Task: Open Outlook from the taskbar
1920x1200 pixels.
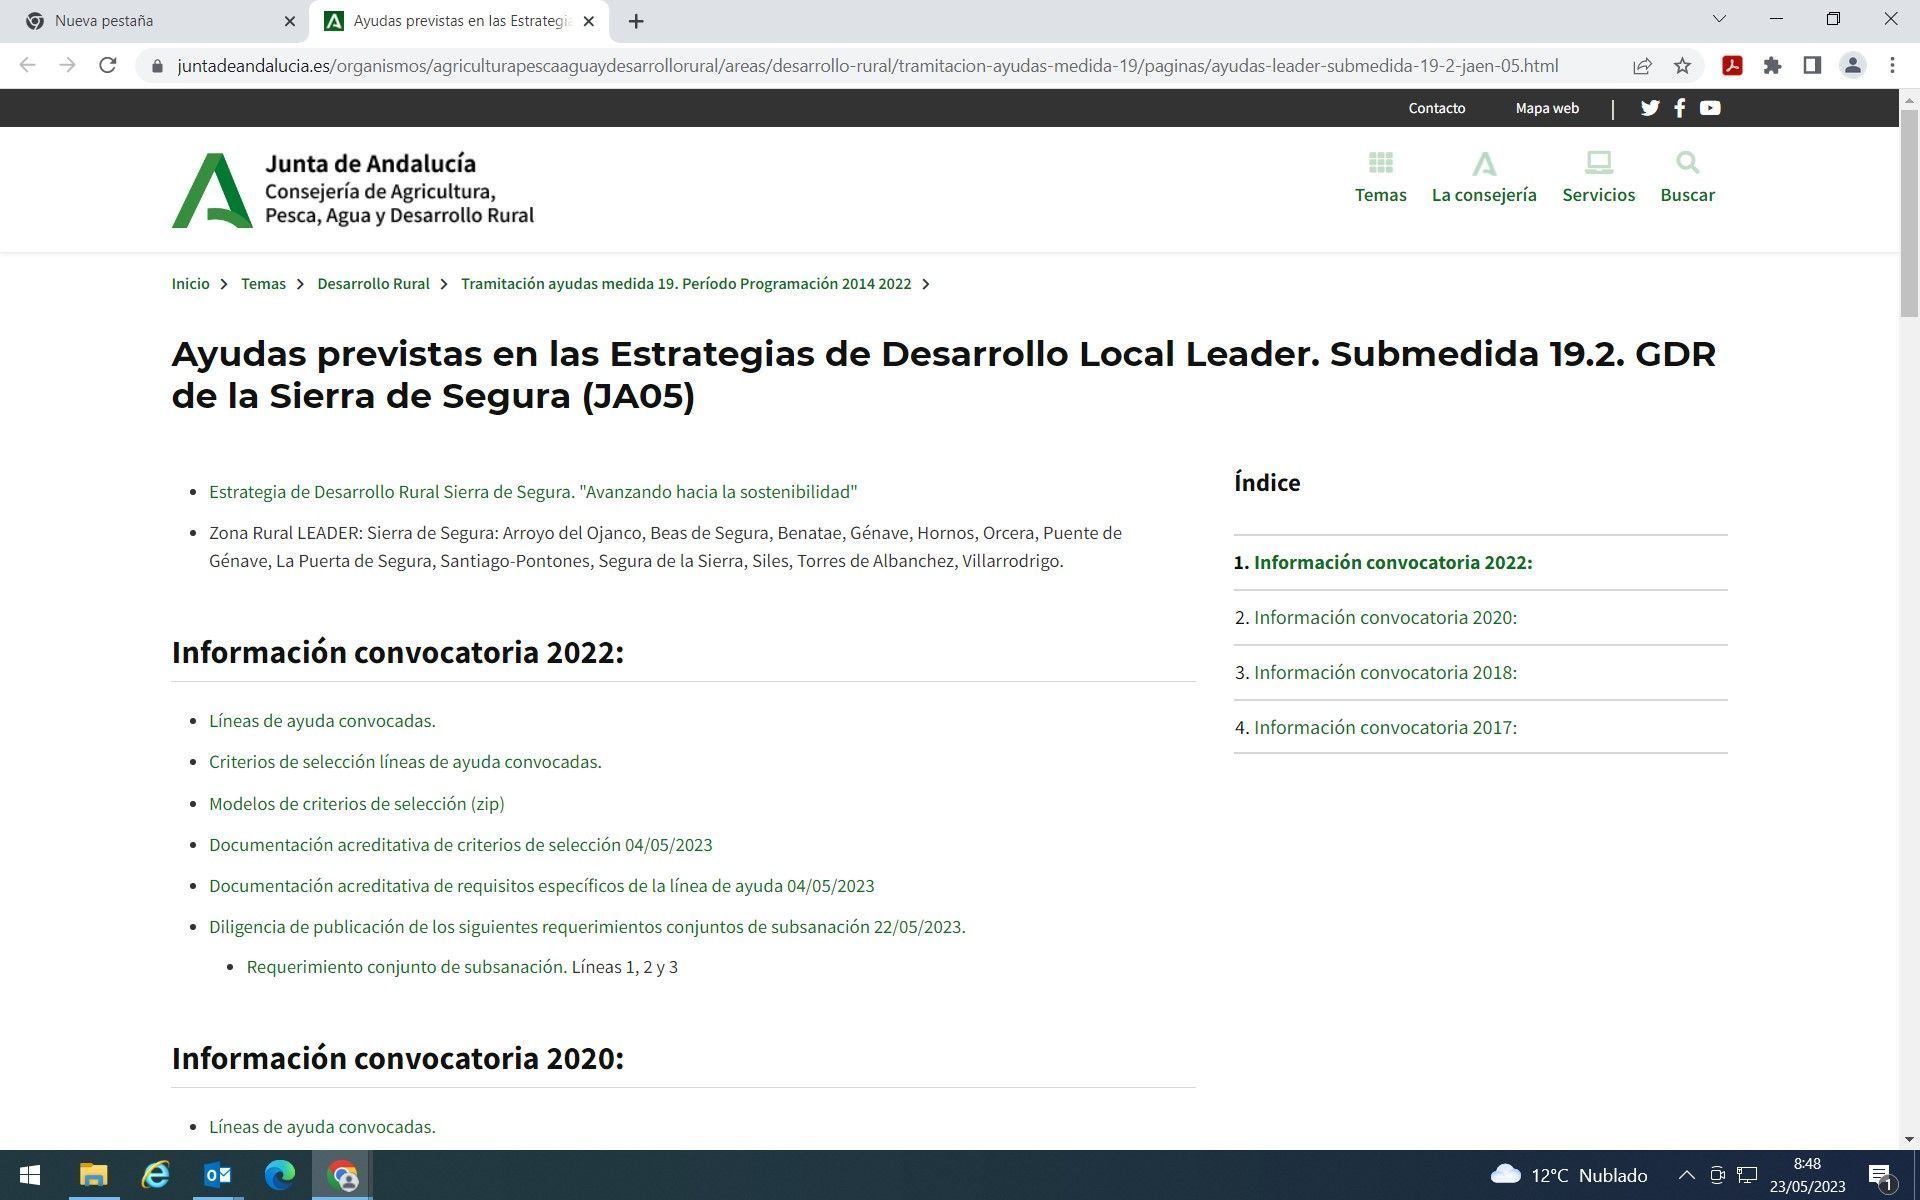Action: [x=218, y=1175]
